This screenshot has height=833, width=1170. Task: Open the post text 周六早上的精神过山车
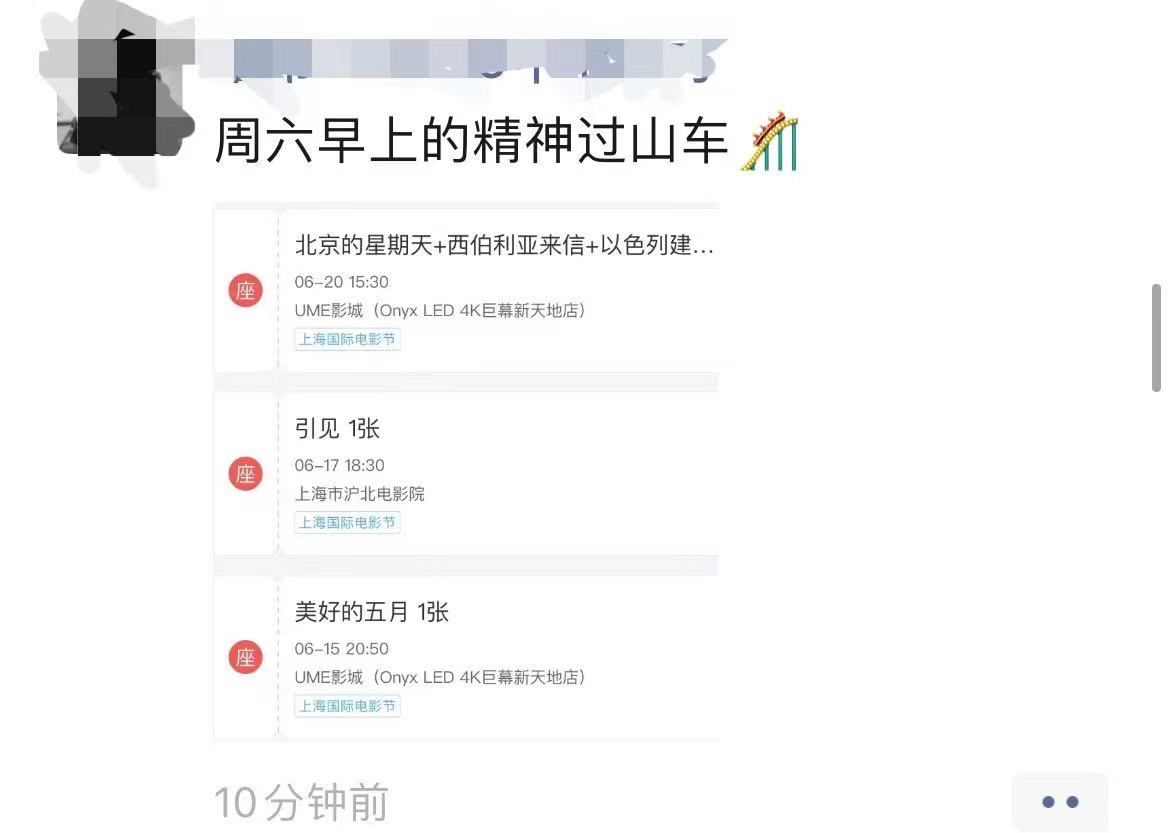point(472,140)
